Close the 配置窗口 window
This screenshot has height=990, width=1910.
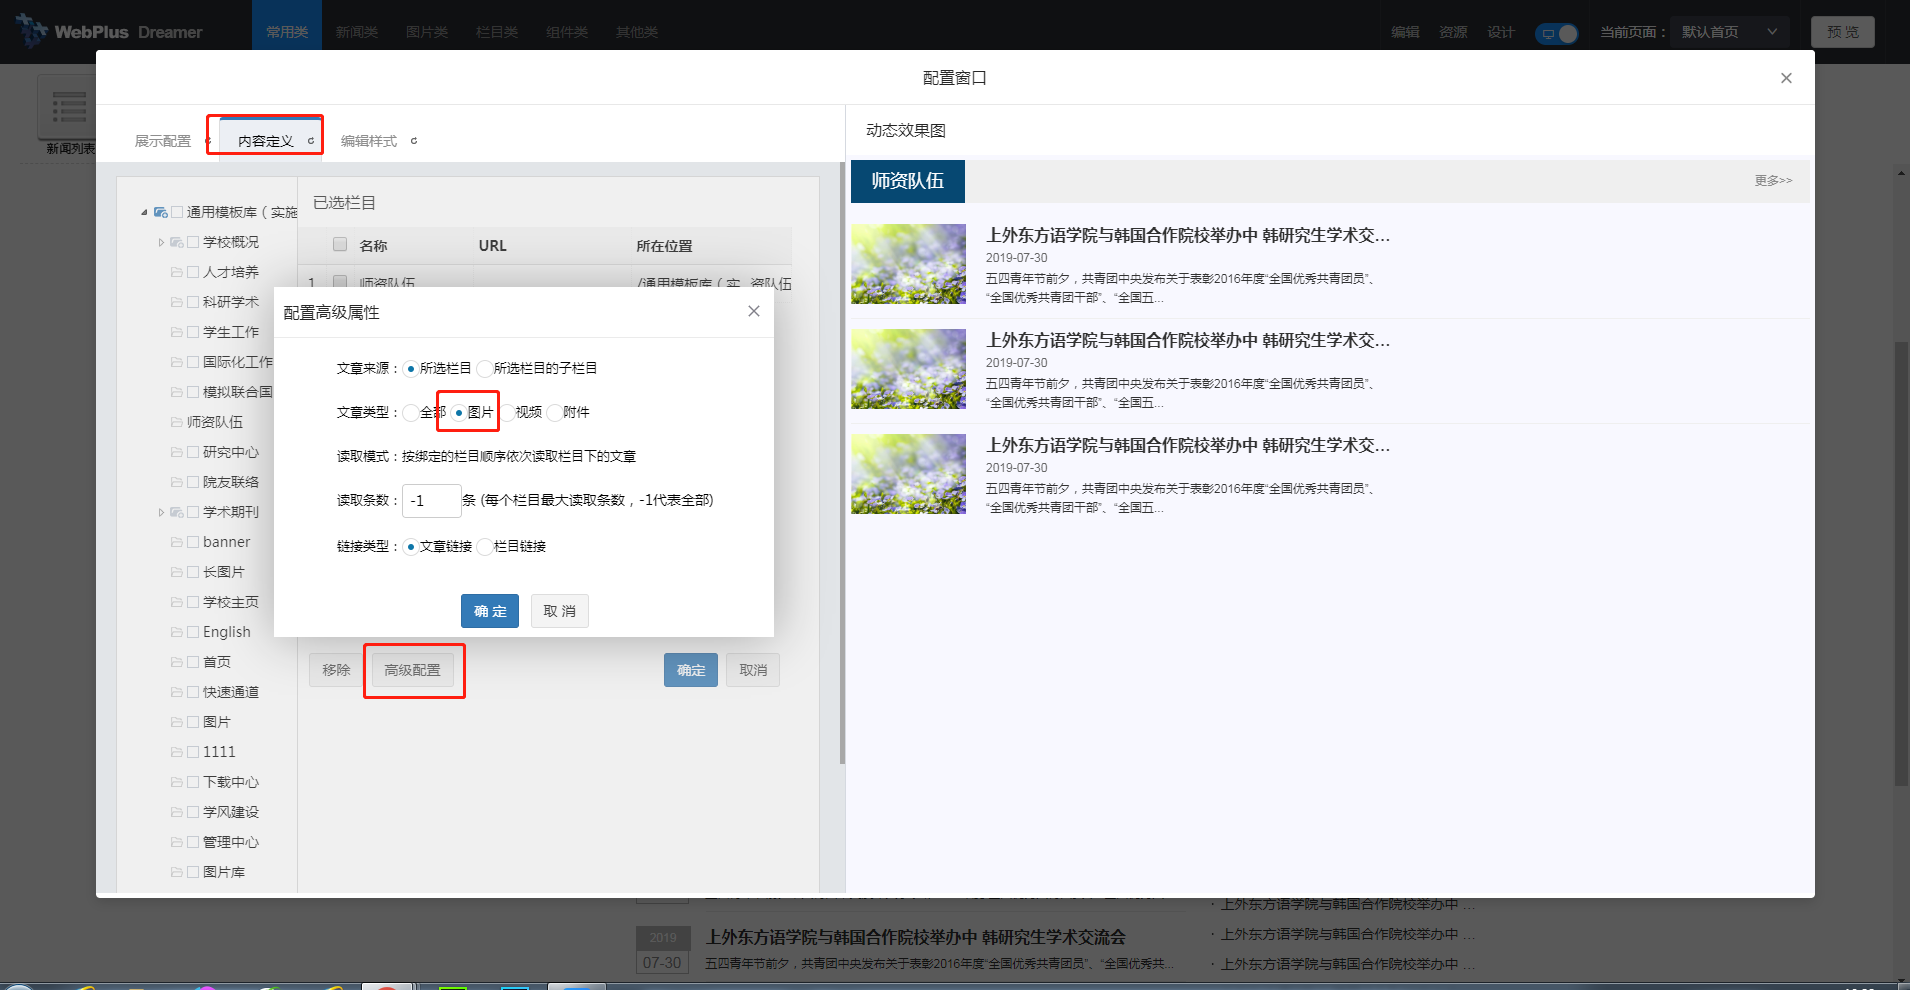click(x=1786, y=78)
